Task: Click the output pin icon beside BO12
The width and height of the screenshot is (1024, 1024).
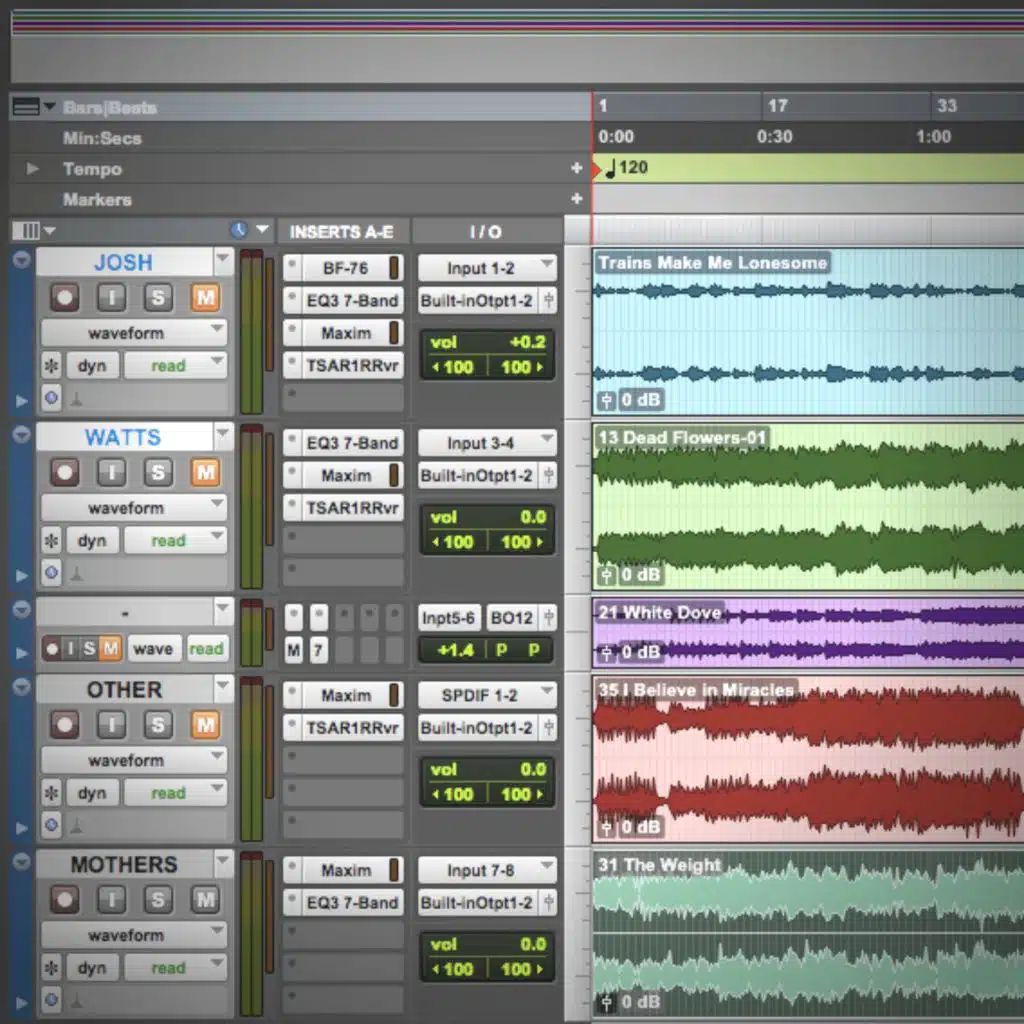Action: point(549,618)
